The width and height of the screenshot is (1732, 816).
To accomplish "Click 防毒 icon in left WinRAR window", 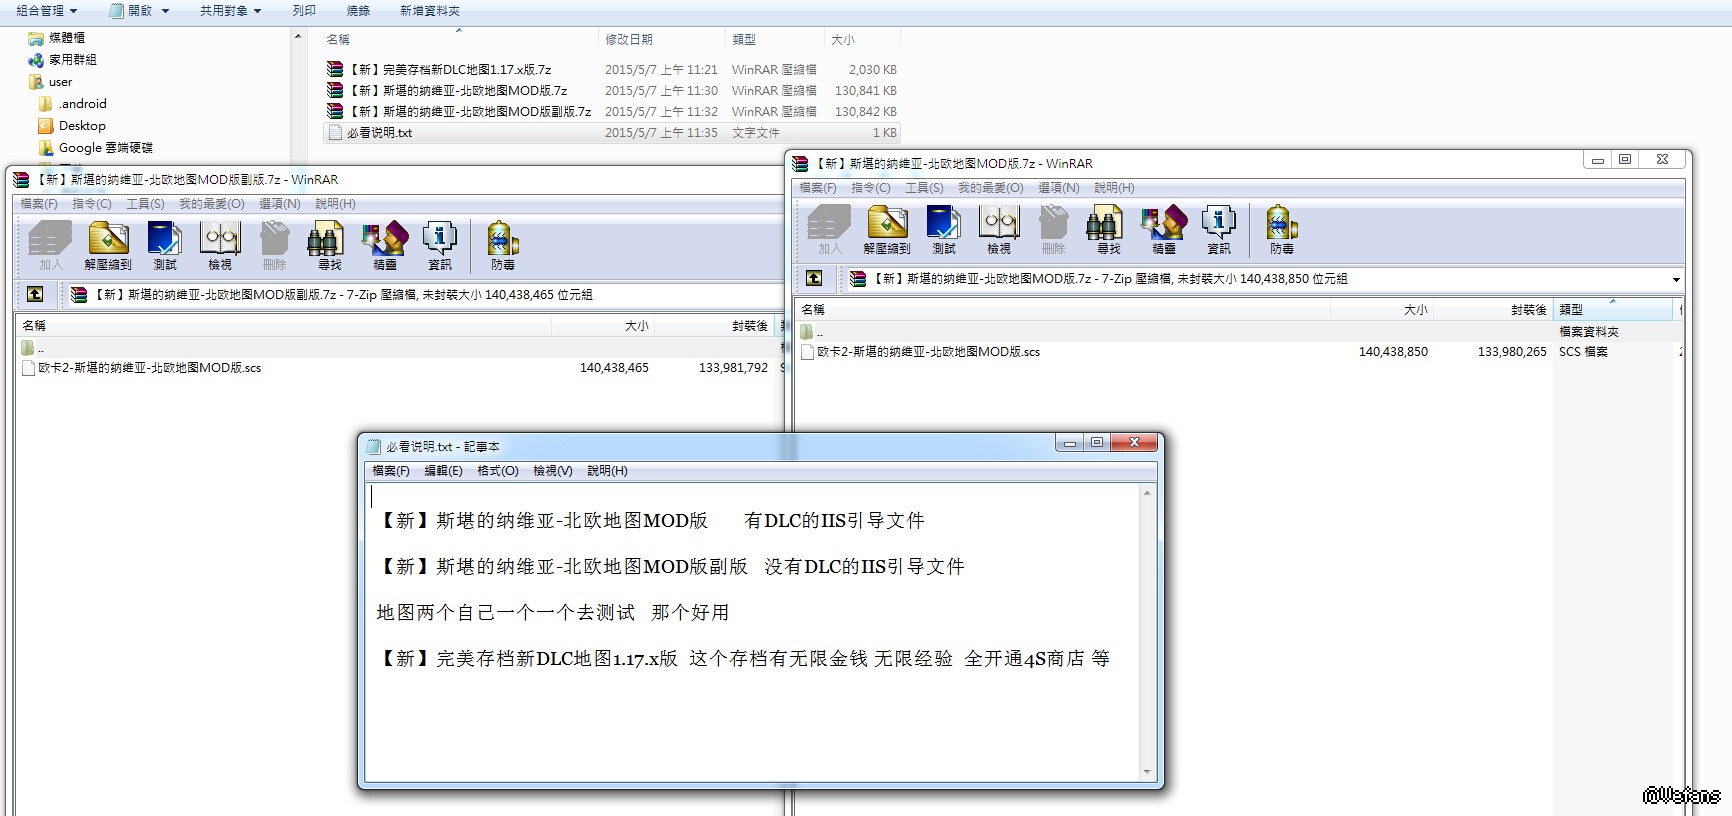I will [503, 246].
